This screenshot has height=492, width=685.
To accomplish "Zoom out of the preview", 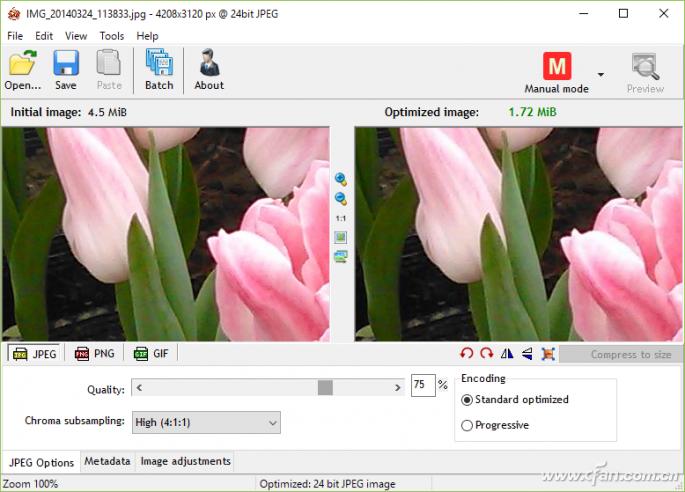I will tap(341, 198).
